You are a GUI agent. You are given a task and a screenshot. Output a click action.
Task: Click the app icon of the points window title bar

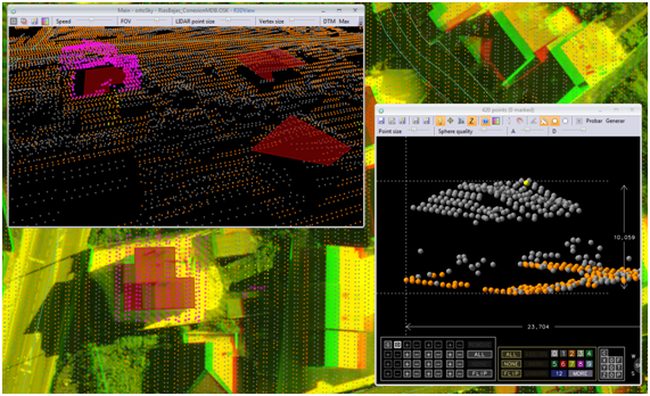pyautogui.click(x=381, y=110)
